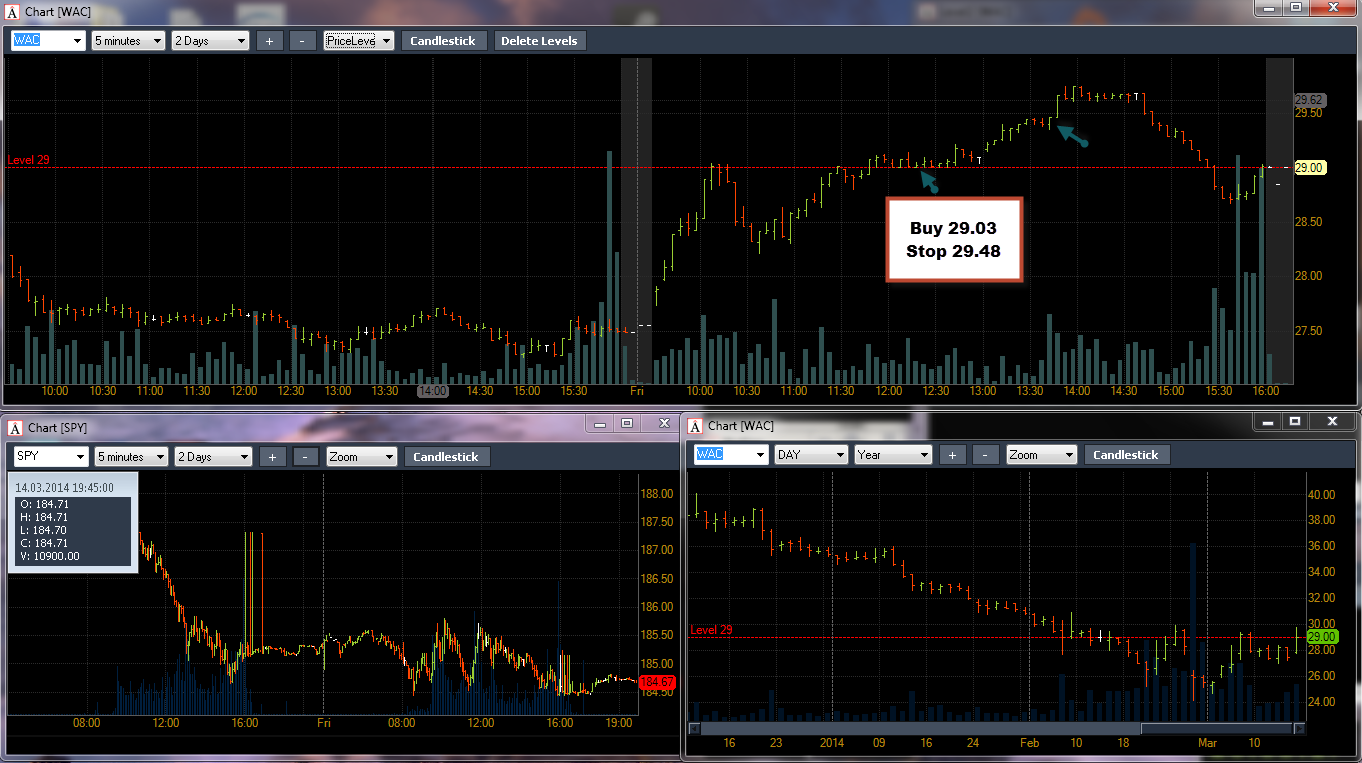The height and width of the screenshot is (763, 1362).
Task: Click minus button in WAC daily chart toolbar
Action: tap(986, 455)
